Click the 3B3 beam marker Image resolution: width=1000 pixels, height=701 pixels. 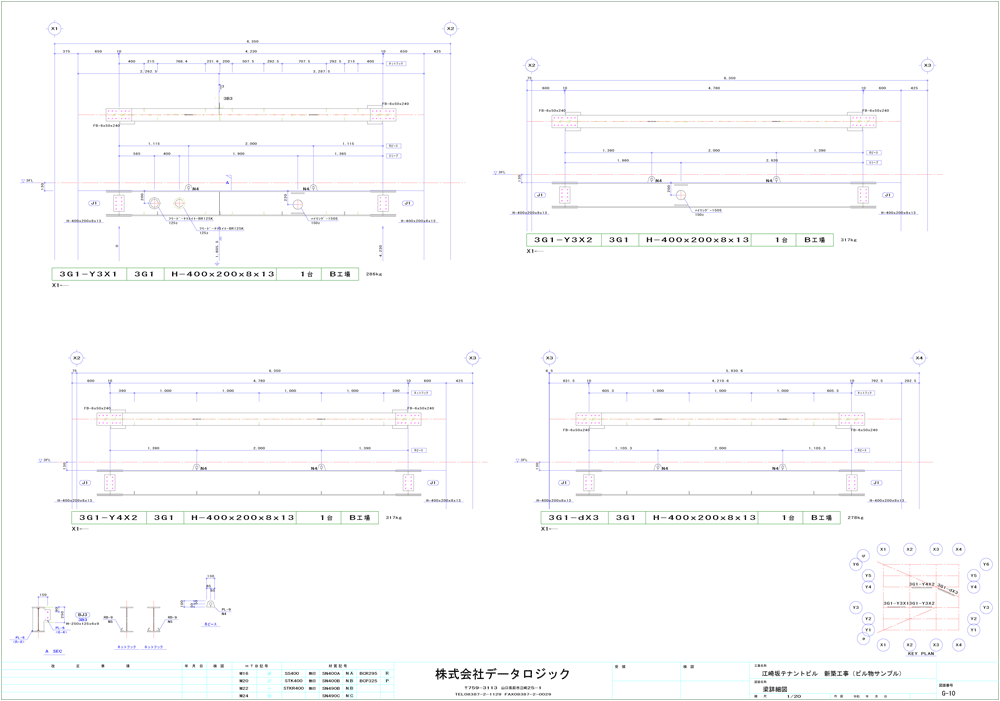[x=228, y=98]
